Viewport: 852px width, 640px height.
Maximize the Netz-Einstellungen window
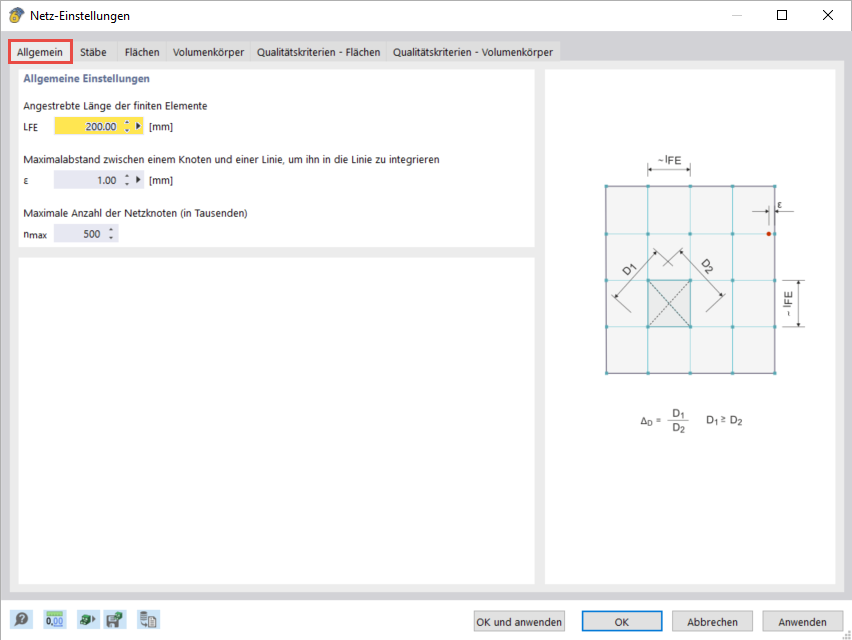(x=782, y=15)
